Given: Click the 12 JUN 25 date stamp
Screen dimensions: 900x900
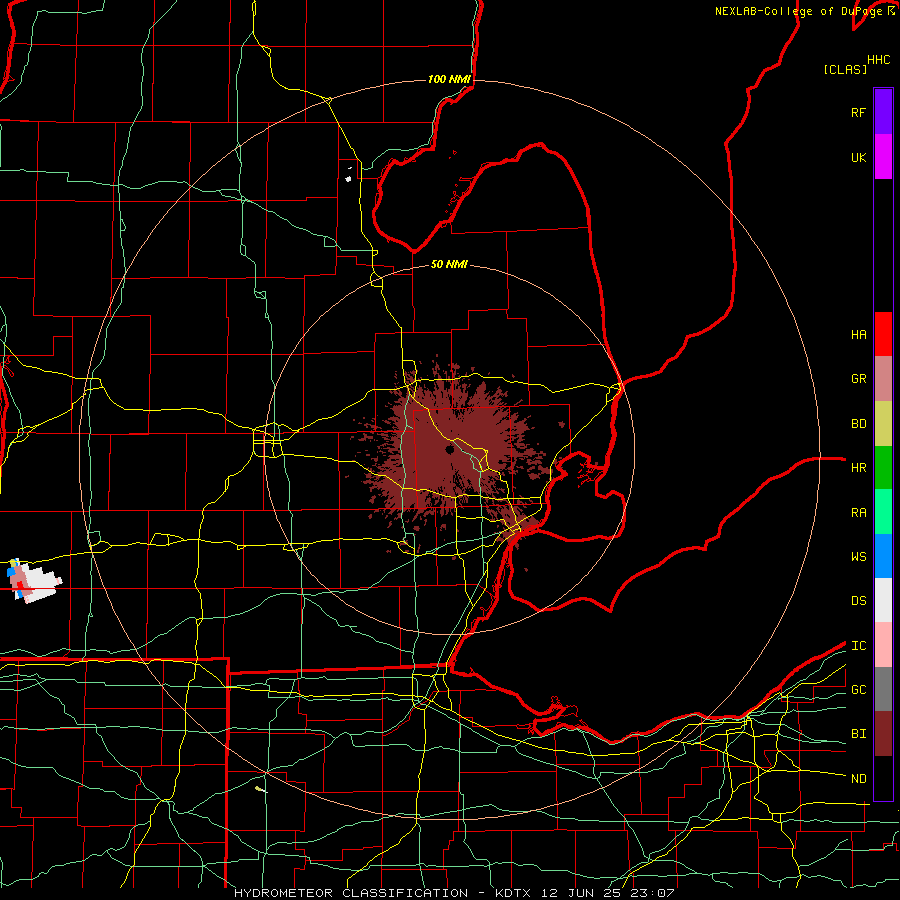Looking at the screenshot, I should (x=581, y=893).
